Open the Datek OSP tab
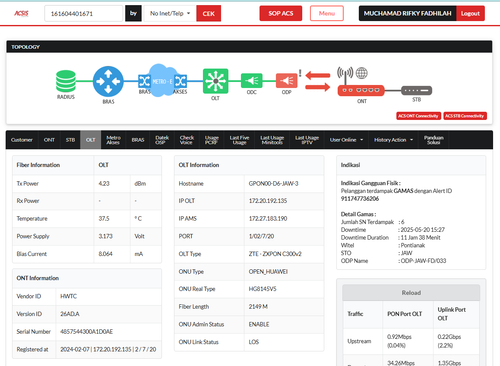This screenshot has width=500, height=366. pyautogui.click(x=162, y=140)
